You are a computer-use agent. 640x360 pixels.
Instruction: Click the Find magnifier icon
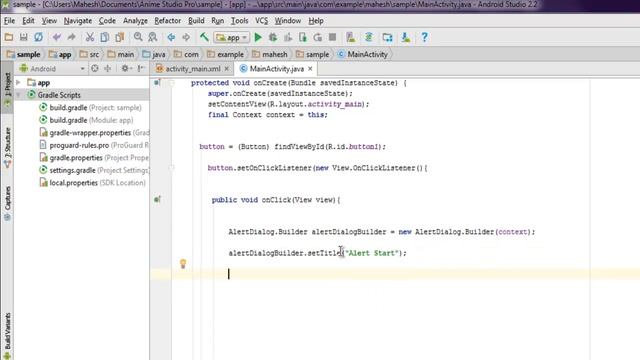coord(138,38)
